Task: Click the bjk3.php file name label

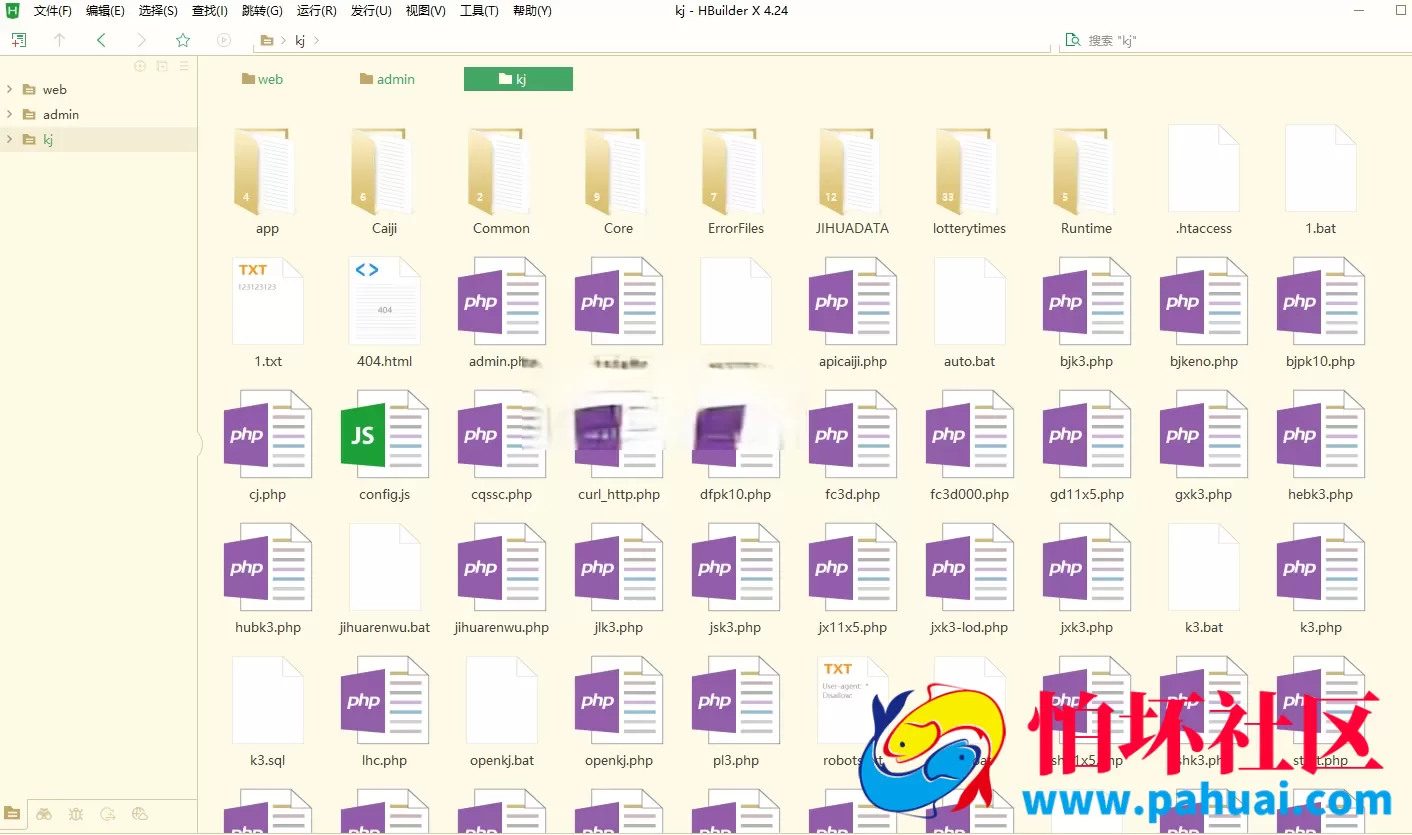Action: (x=1086, y=361)
